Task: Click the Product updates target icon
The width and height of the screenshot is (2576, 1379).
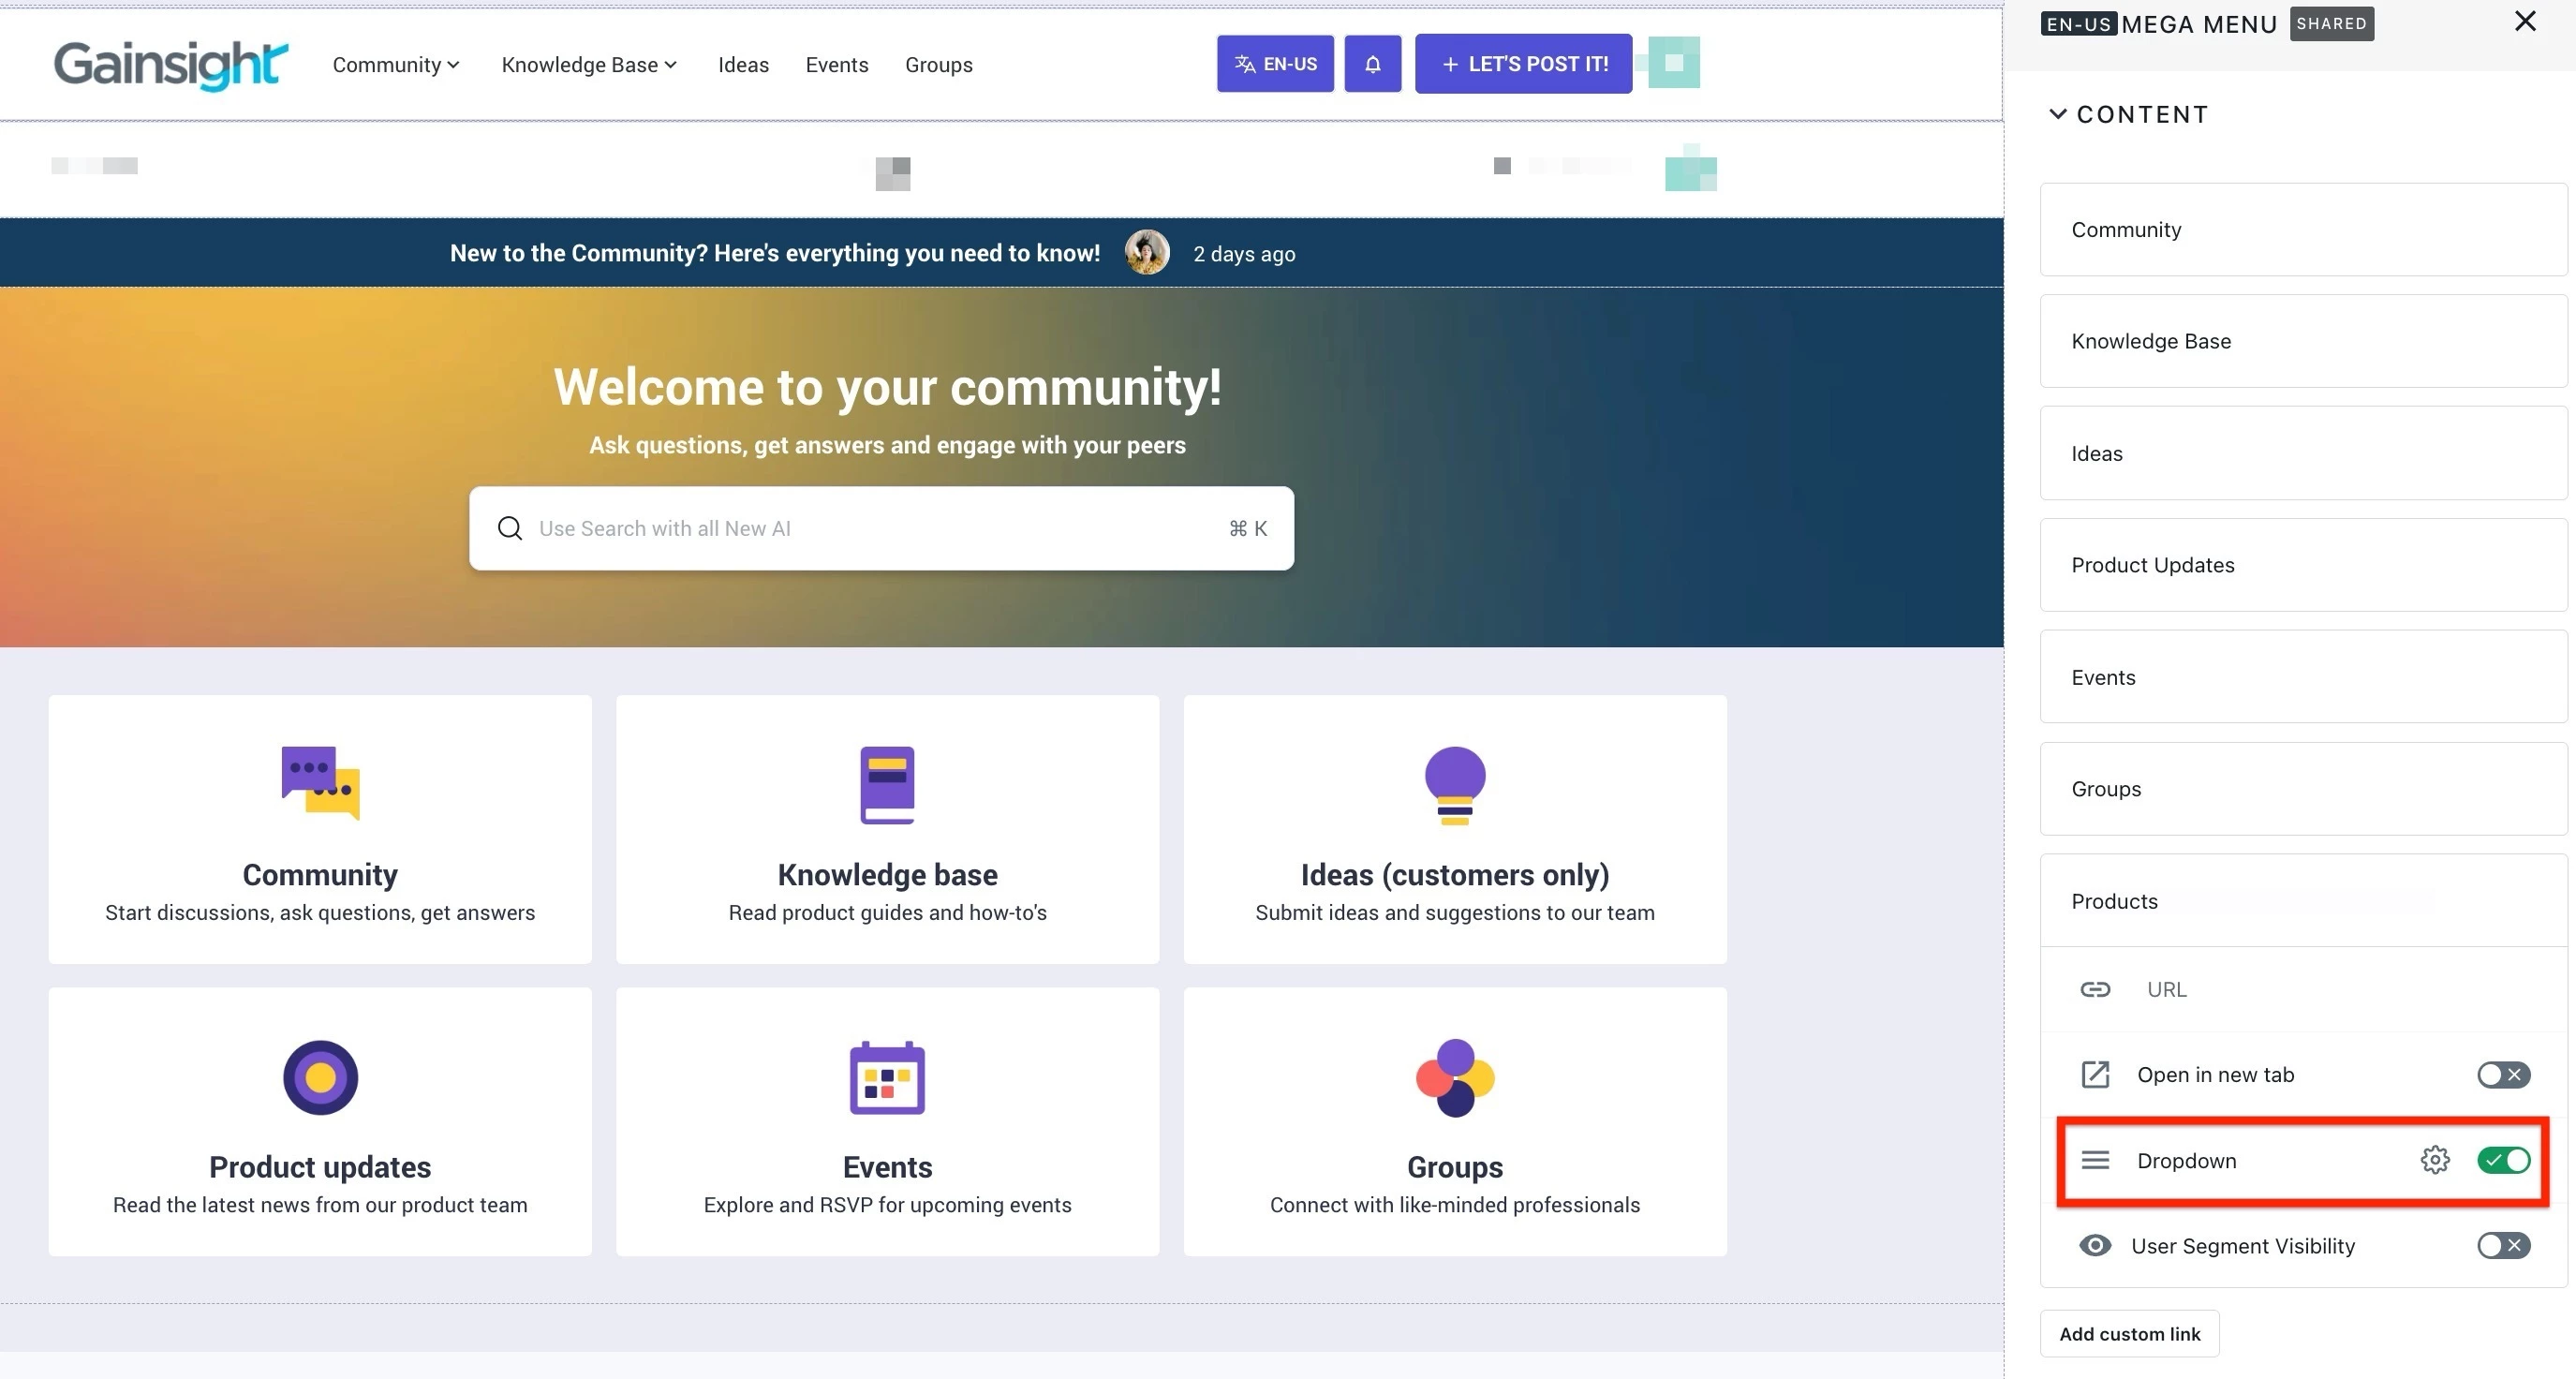Action: [x=320, y=1078]
